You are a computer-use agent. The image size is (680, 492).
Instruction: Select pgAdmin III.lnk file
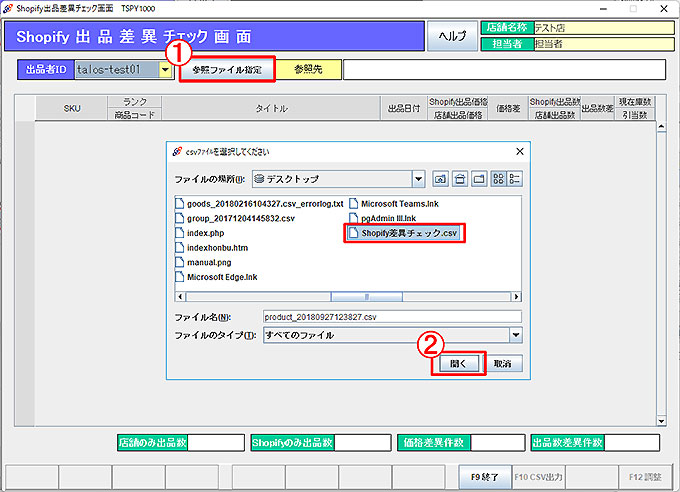(382, 218)
